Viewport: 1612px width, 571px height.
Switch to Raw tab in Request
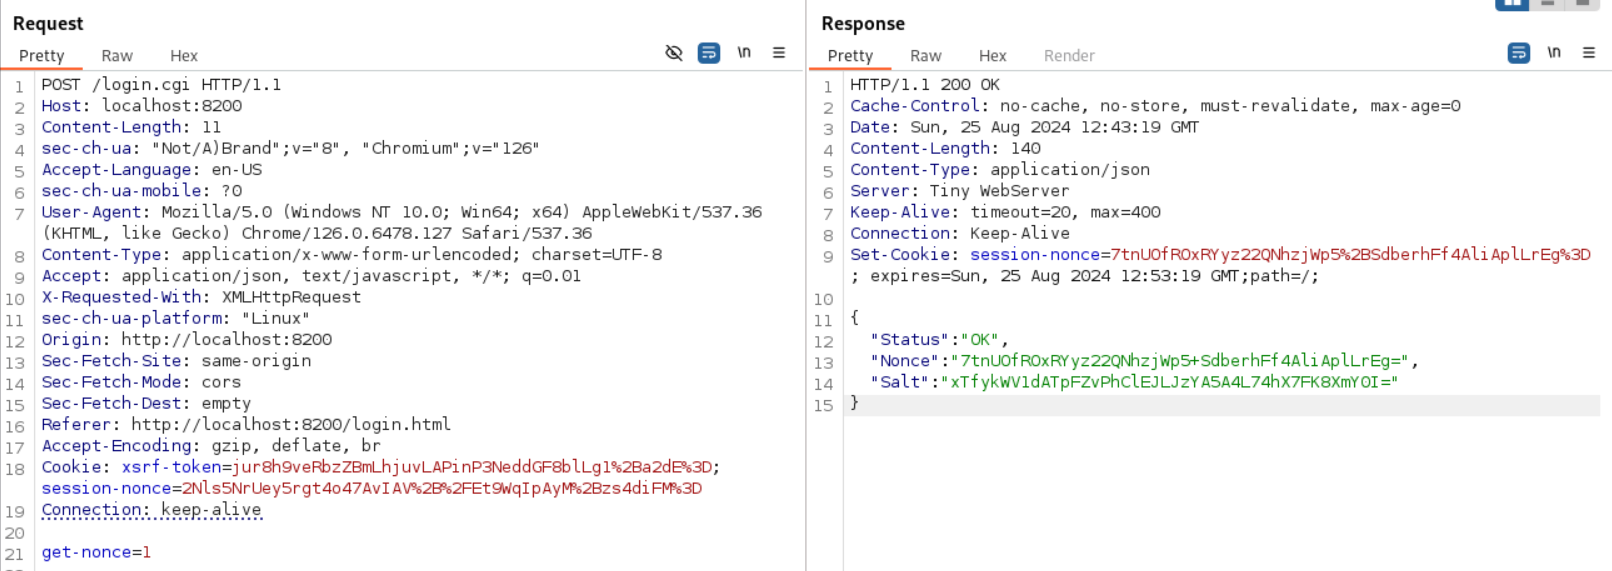click(117, 56)
